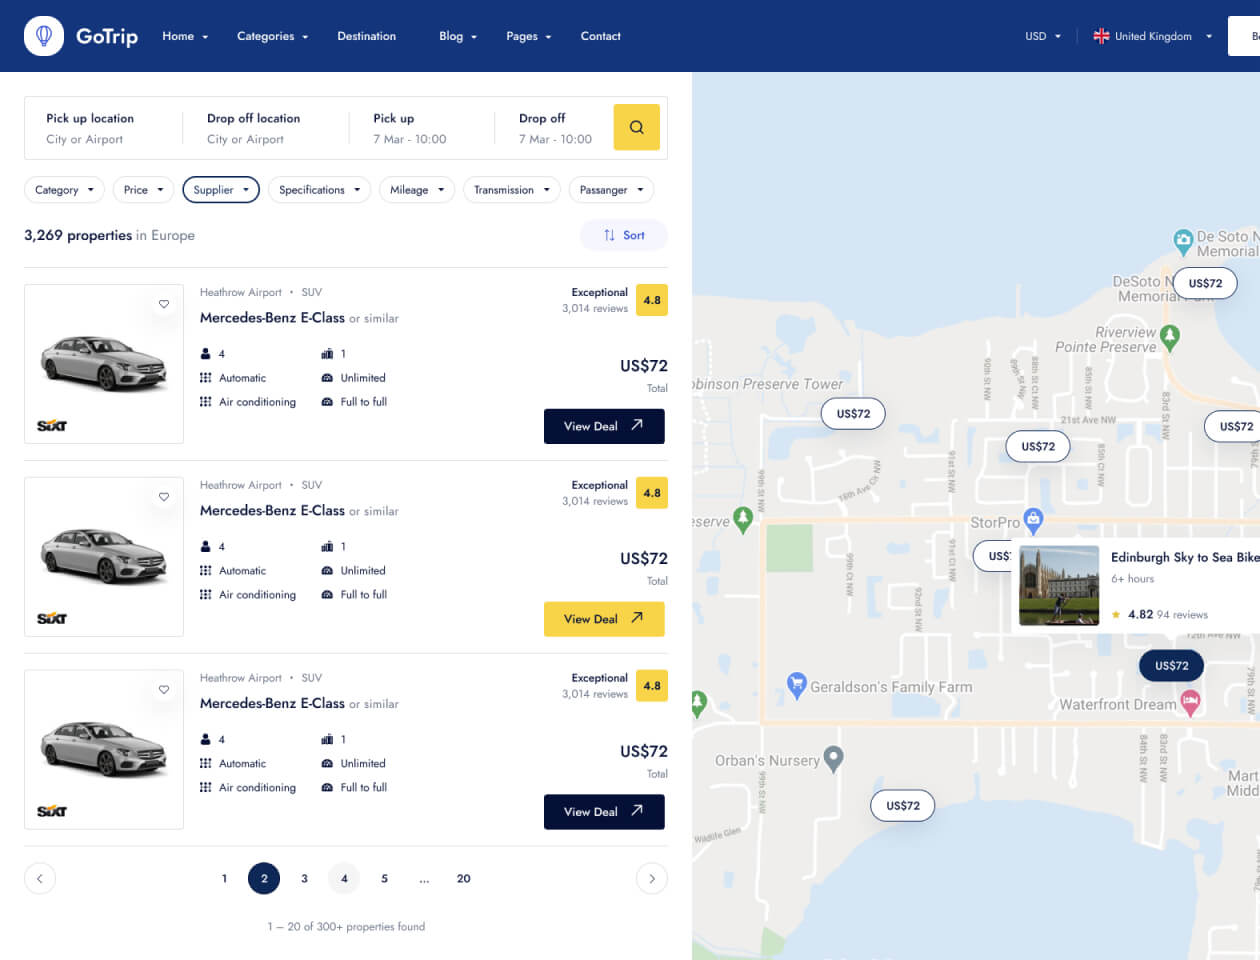
Task: Open the Categories menu
Action: pos(272,36)
